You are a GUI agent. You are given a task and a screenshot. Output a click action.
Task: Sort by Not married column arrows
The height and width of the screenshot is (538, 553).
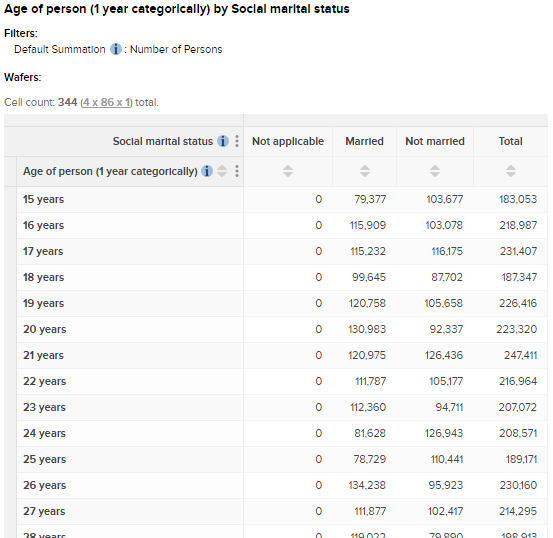435,171
